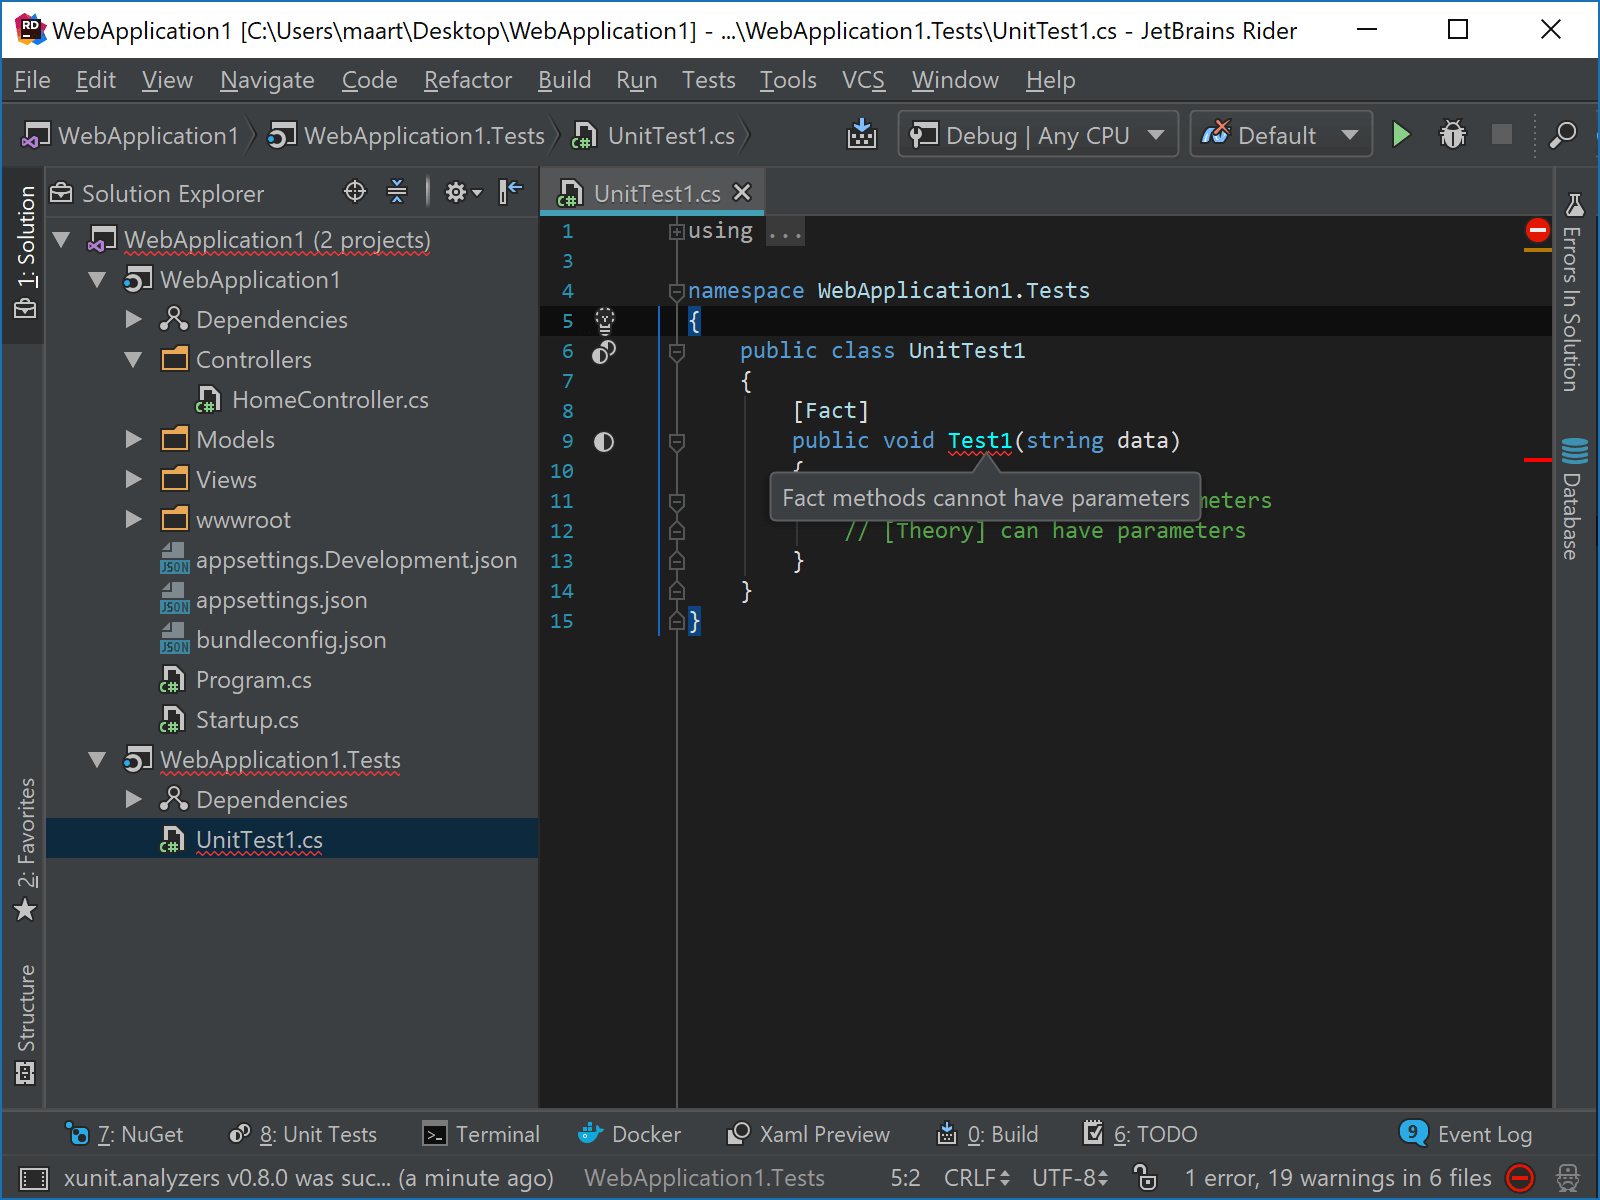Toggle the Favorites side tool window
Viewport: 1600px width, 1200px height.
tap(25, 850)
